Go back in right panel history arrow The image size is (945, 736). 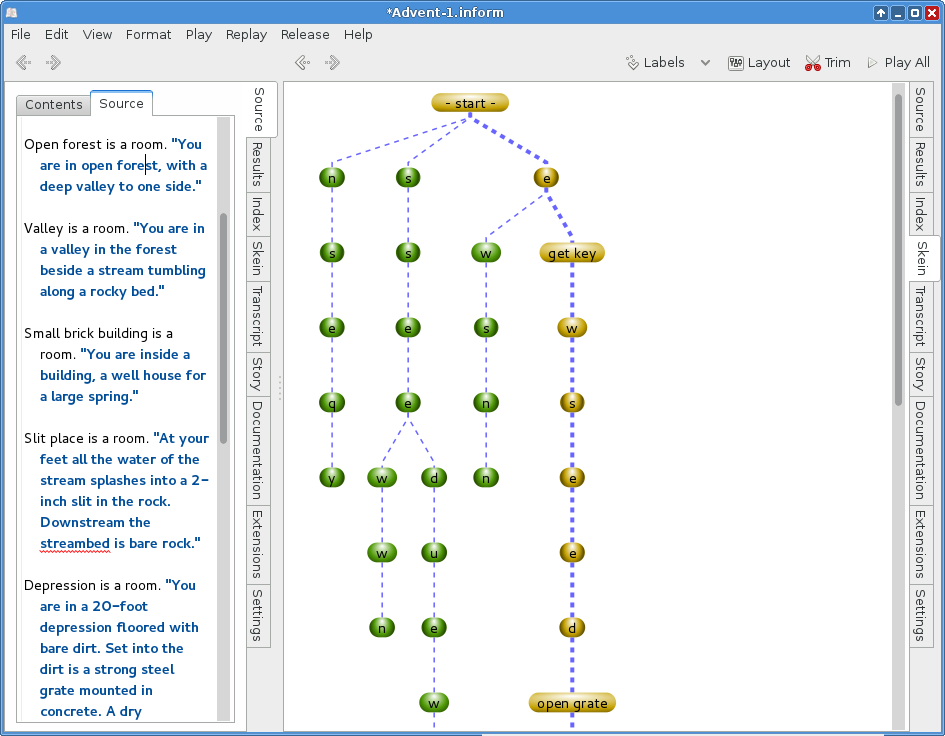click(x=303, y=62)
